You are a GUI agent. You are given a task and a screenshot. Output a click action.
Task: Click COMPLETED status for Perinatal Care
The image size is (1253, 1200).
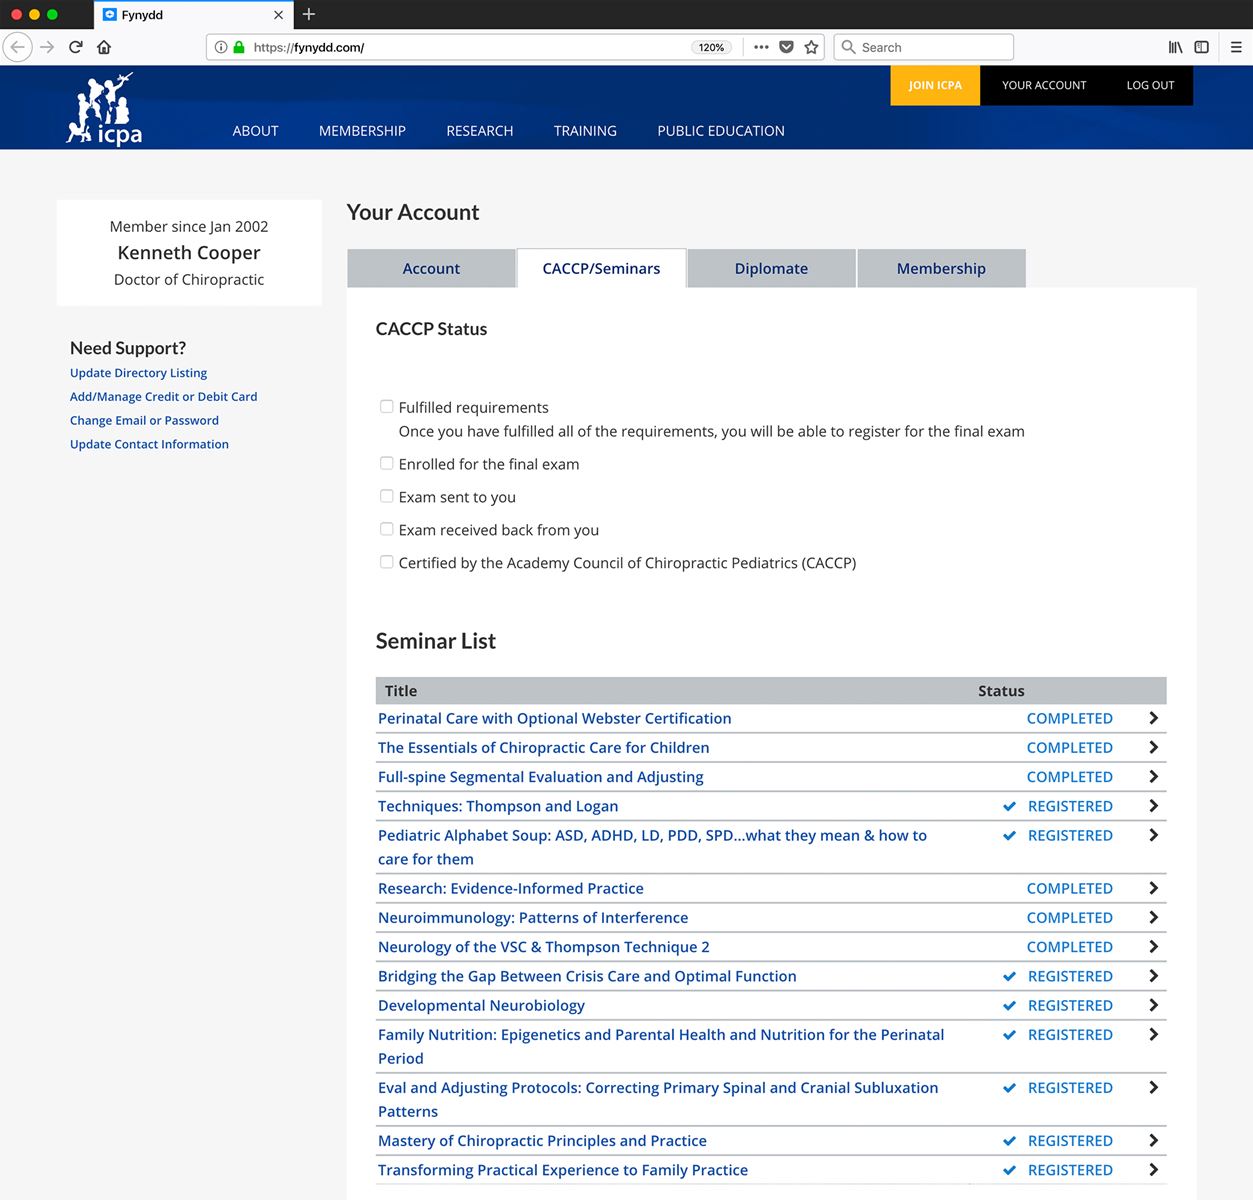[x=1069, y=718]
